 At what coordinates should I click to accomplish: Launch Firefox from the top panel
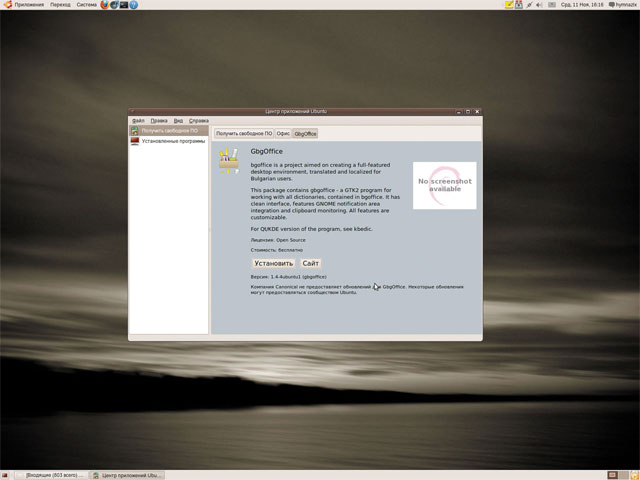[x=104, y=5]
